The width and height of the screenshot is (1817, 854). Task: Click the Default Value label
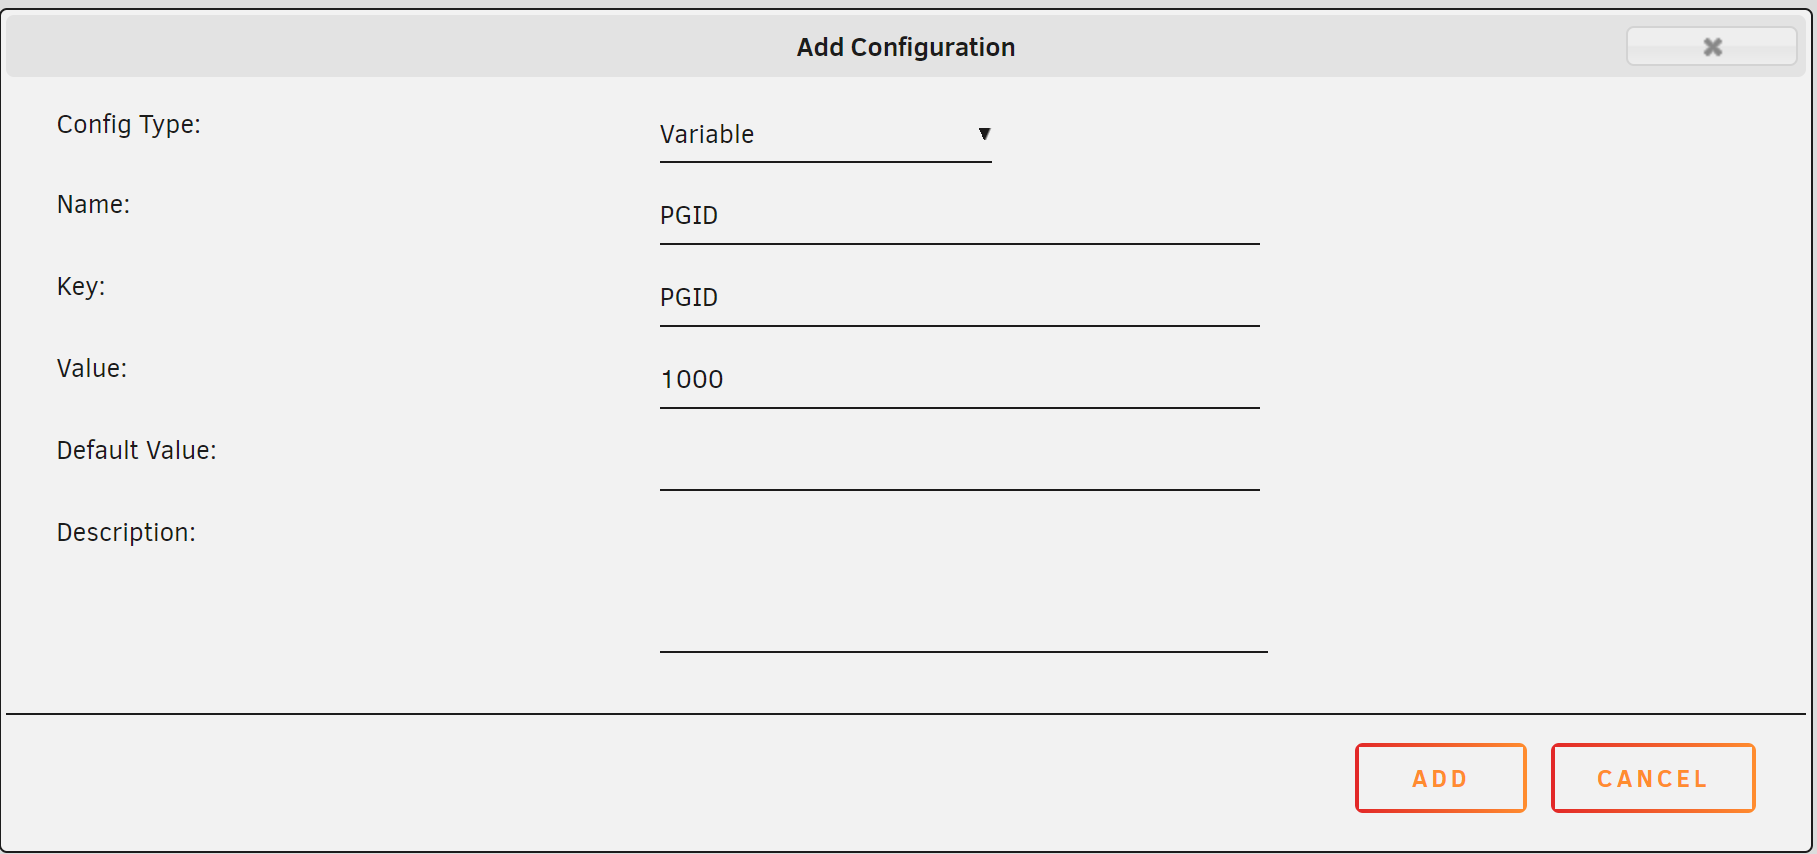(x=137, y=451)
